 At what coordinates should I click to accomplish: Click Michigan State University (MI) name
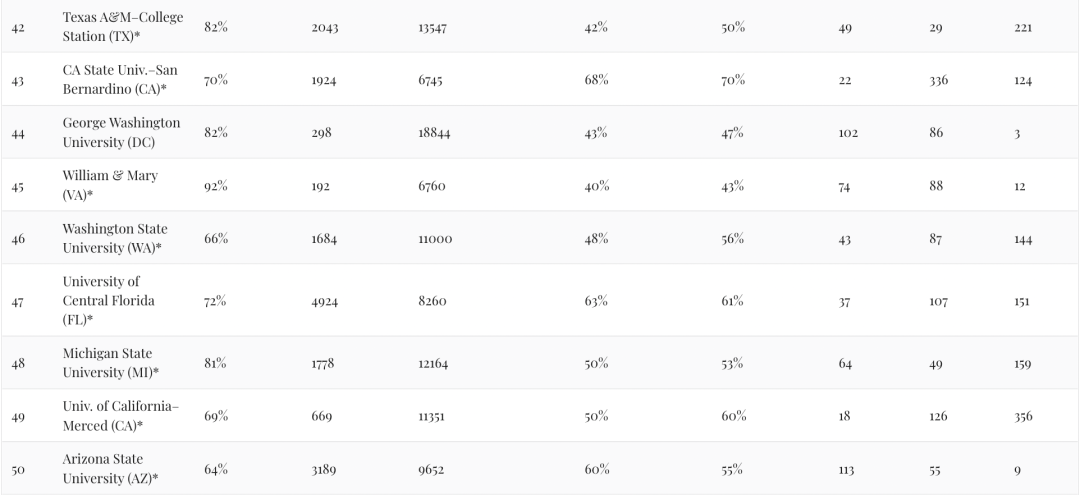(x=110, y=363)
